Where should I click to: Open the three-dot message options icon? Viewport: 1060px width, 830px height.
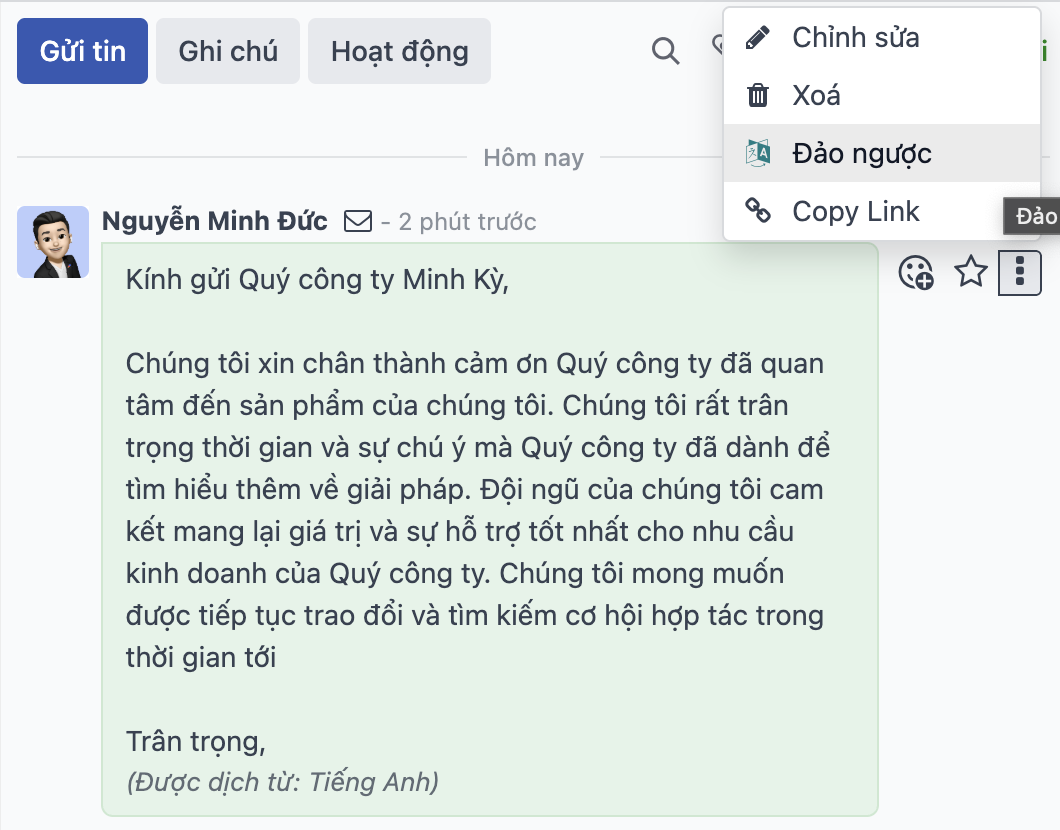pos(1019,271)
